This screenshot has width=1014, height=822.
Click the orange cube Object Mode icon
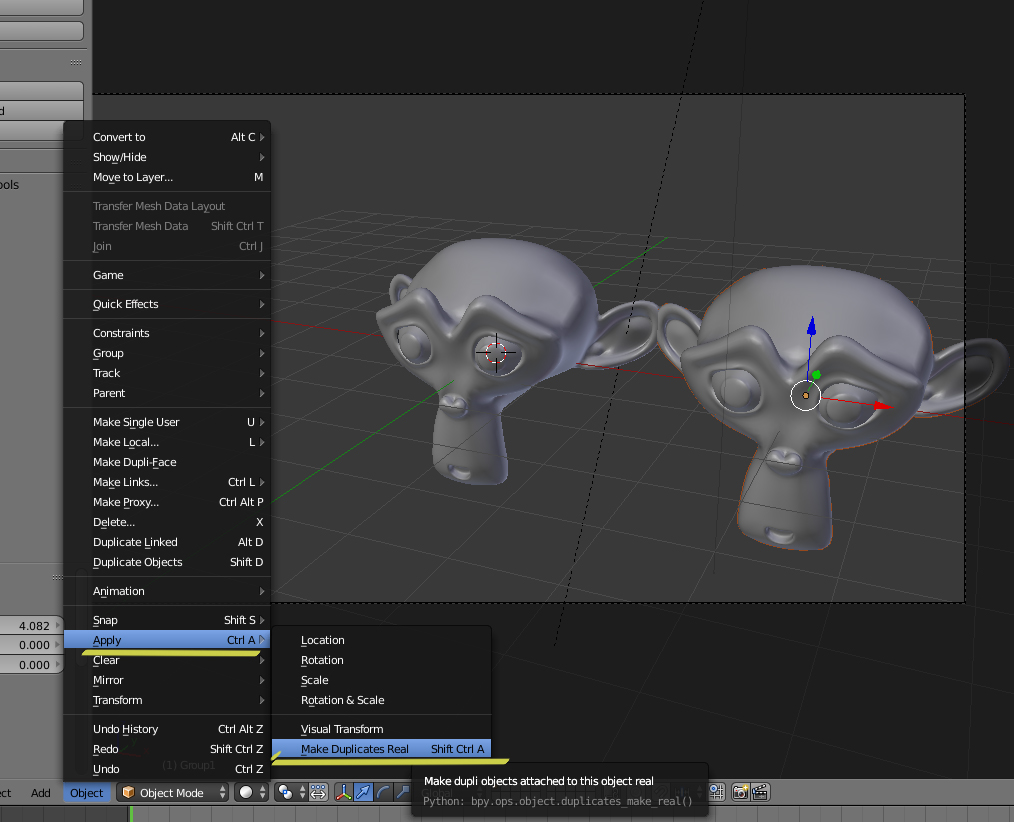pyautogui.click(x=128, y=793)
